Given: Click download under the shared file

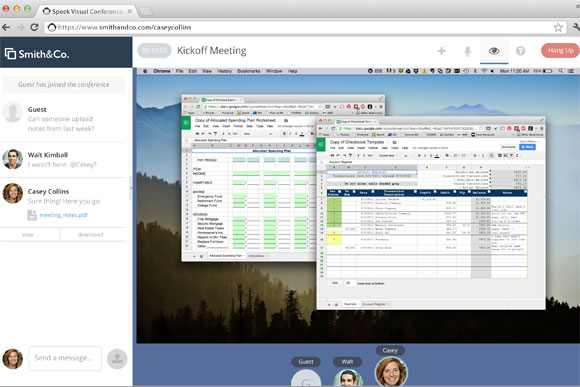Looking at the screenshot, I should [90, 235].
